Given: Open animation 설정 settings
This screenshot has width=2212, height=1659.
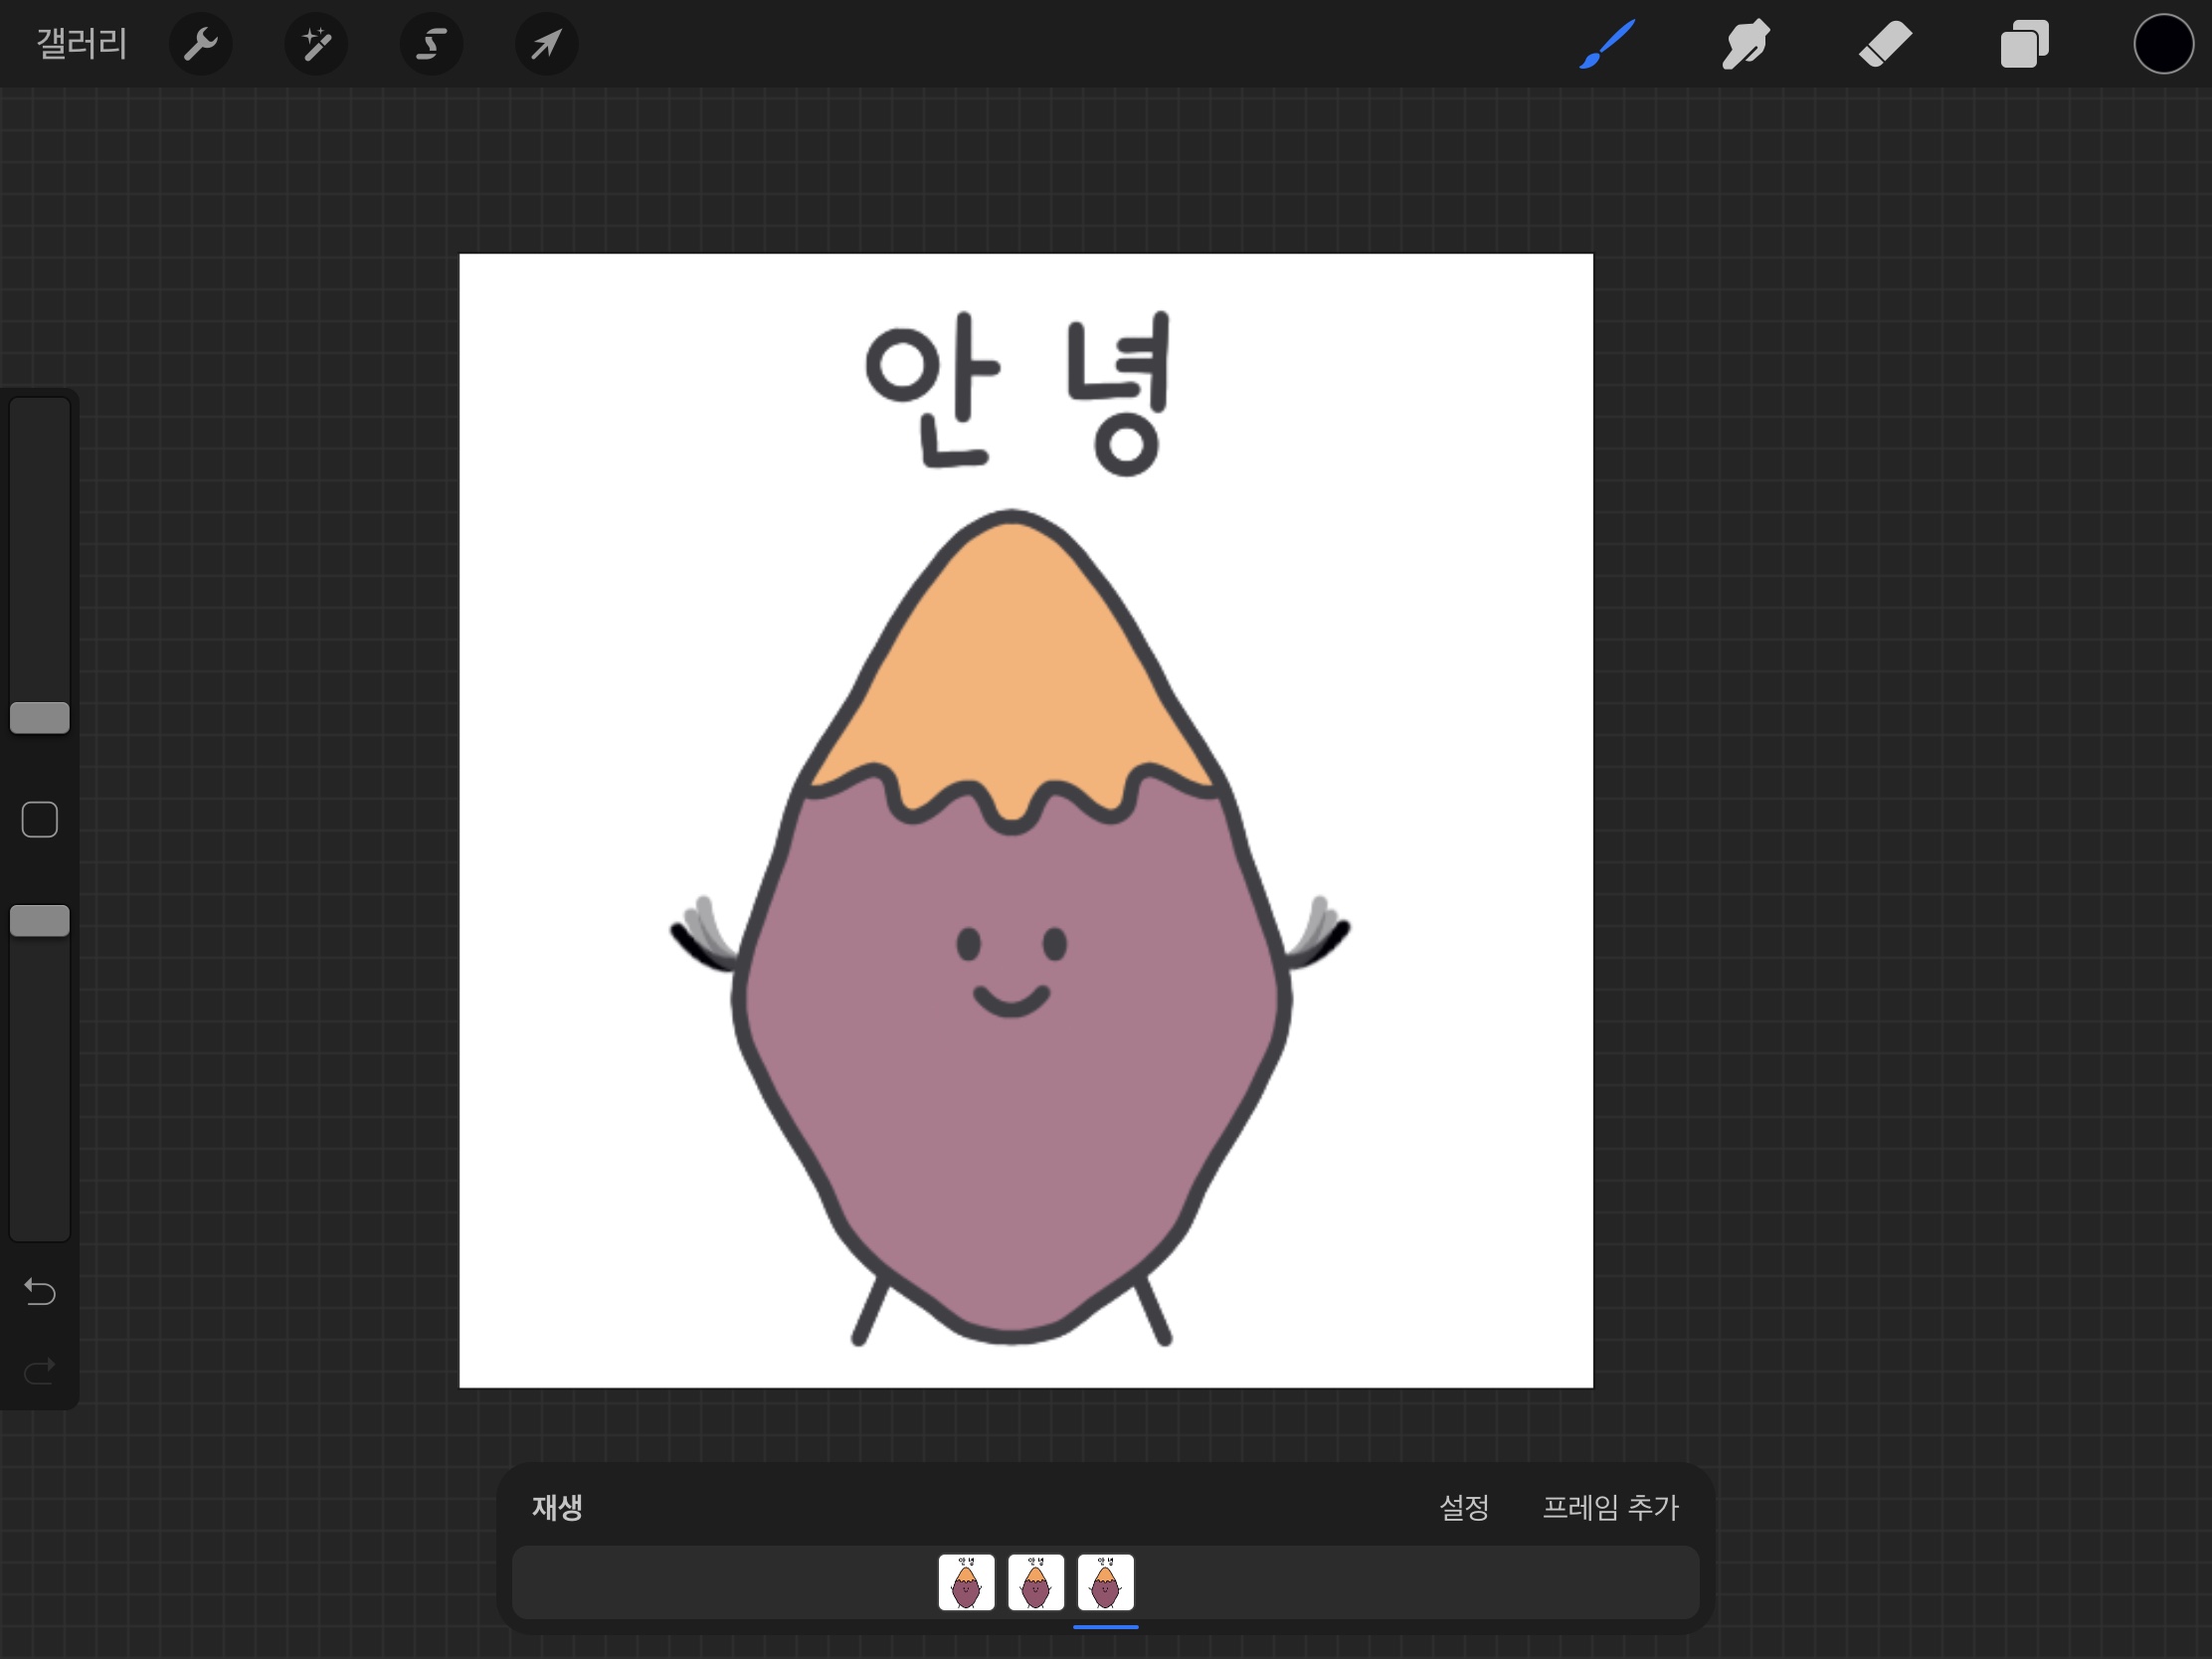Looking at the screenshot, I should point(1464,1507).
